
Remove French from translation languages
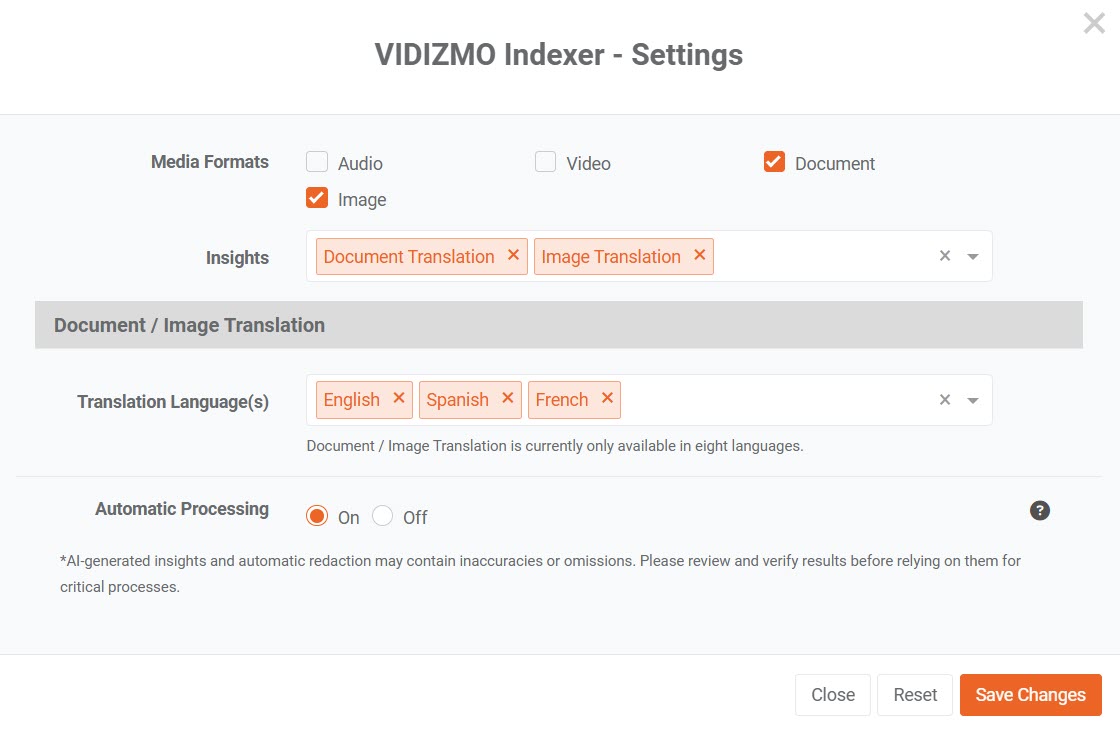click(607, 398)
